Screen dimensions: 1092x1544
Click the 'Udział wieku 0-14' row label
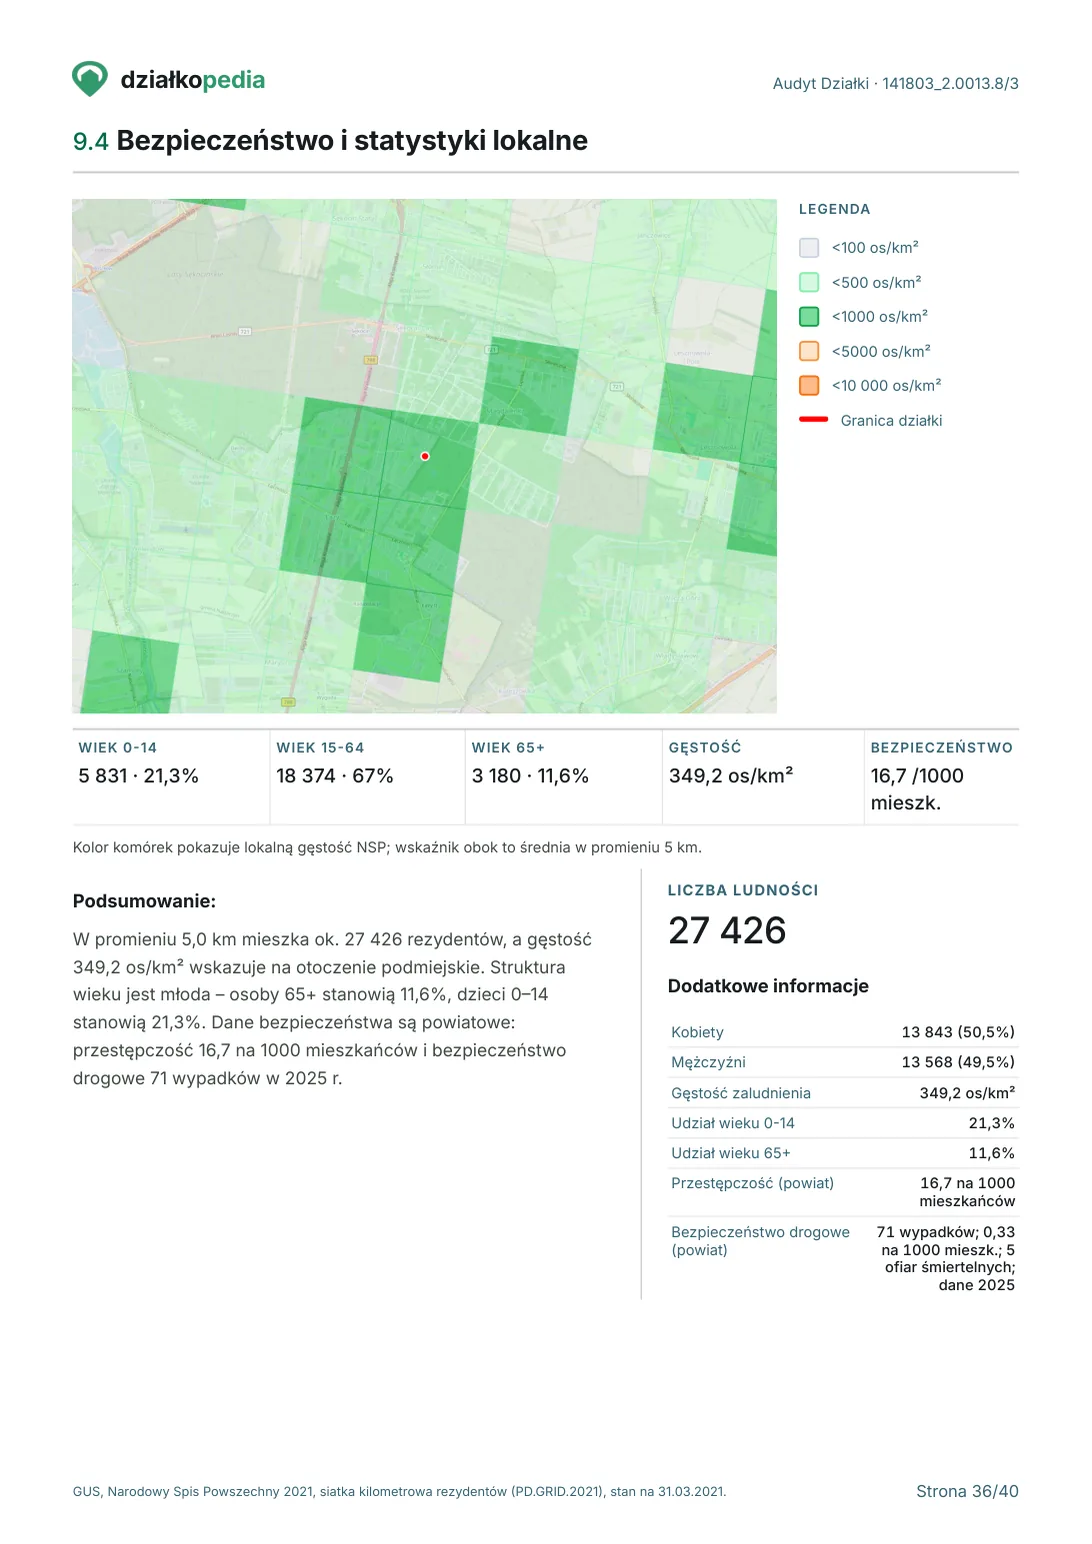click(x=733, y=1123)
